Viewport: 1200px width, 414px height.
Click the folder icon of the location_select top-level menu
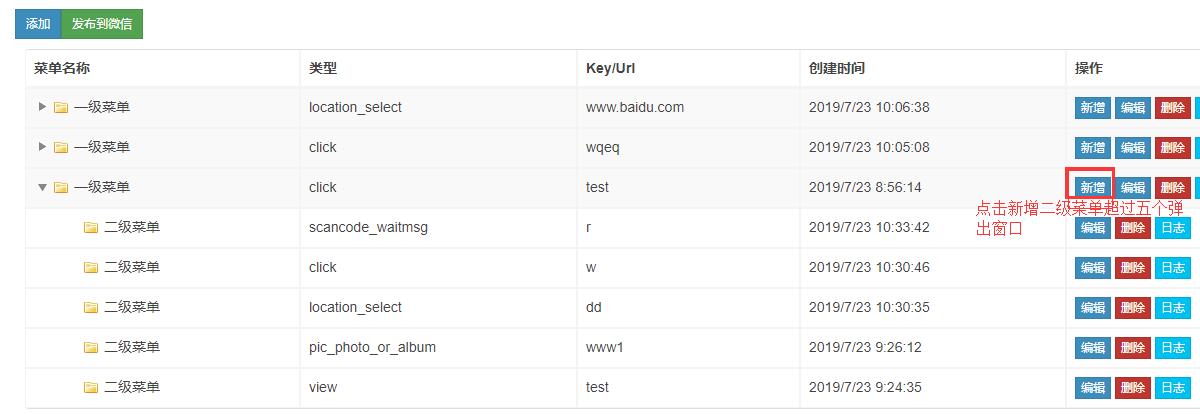click(61, 107)
